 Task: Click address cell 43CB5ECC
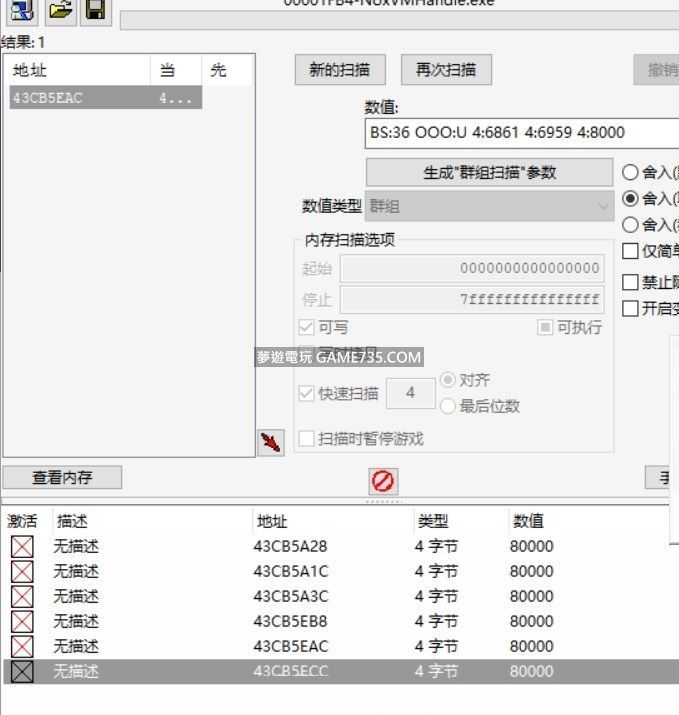click(291, 672)
